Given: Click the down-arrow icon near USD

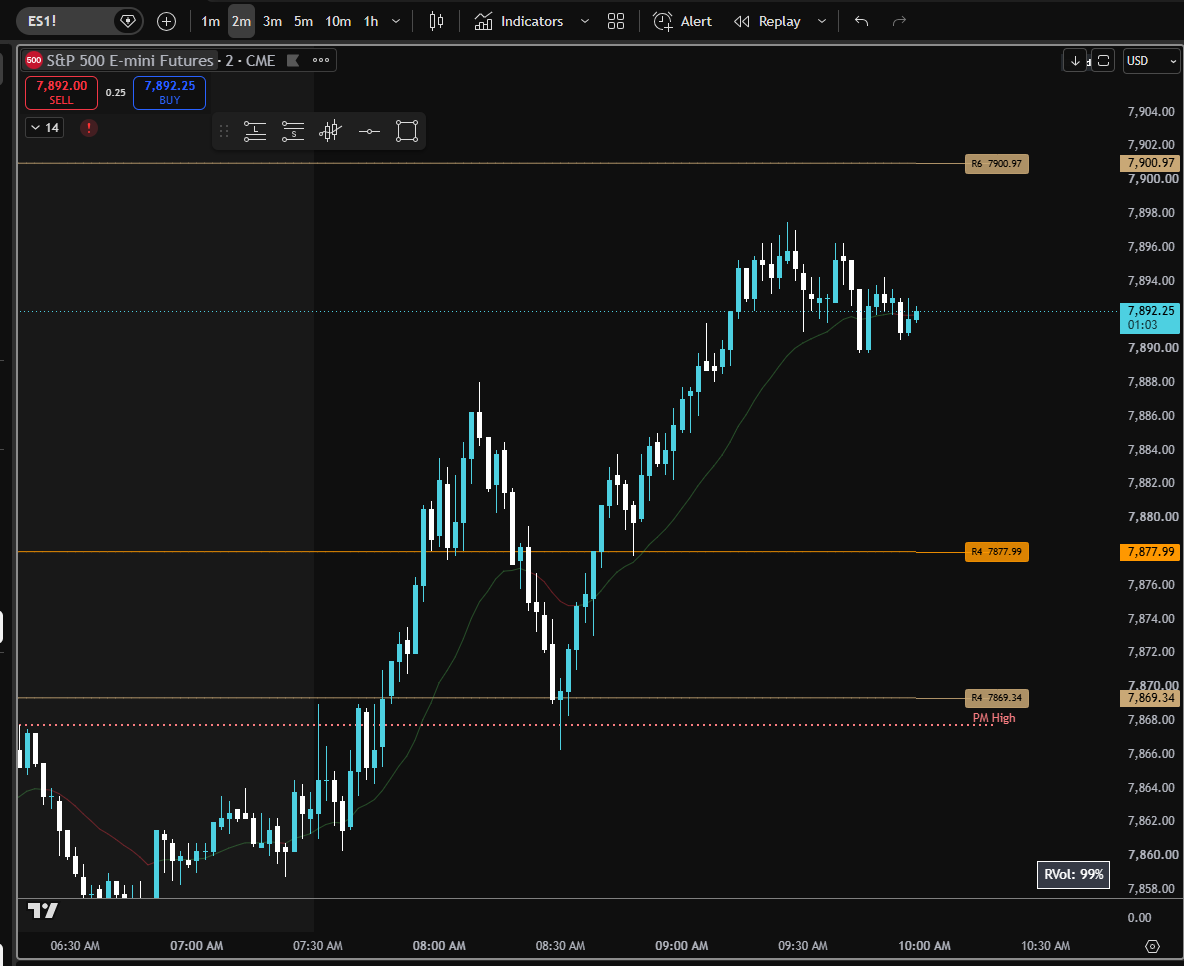Looking at the screenshot, I should [1075, 60].
